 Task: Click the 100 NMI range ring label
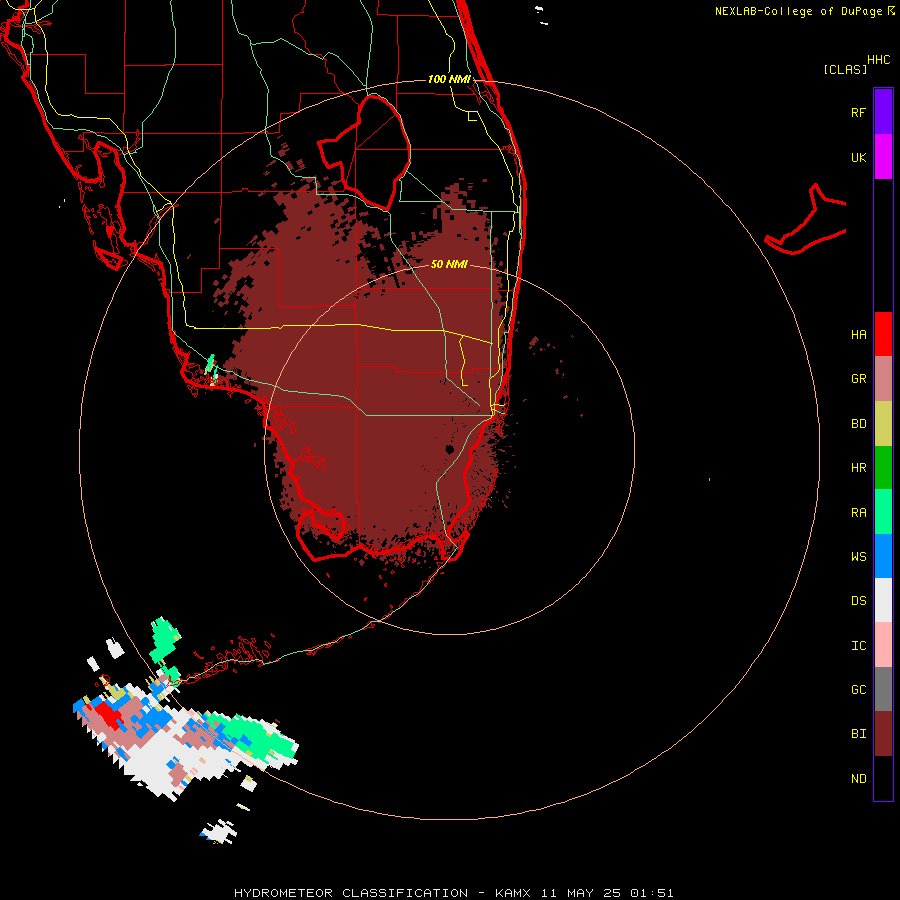point(449,79)
